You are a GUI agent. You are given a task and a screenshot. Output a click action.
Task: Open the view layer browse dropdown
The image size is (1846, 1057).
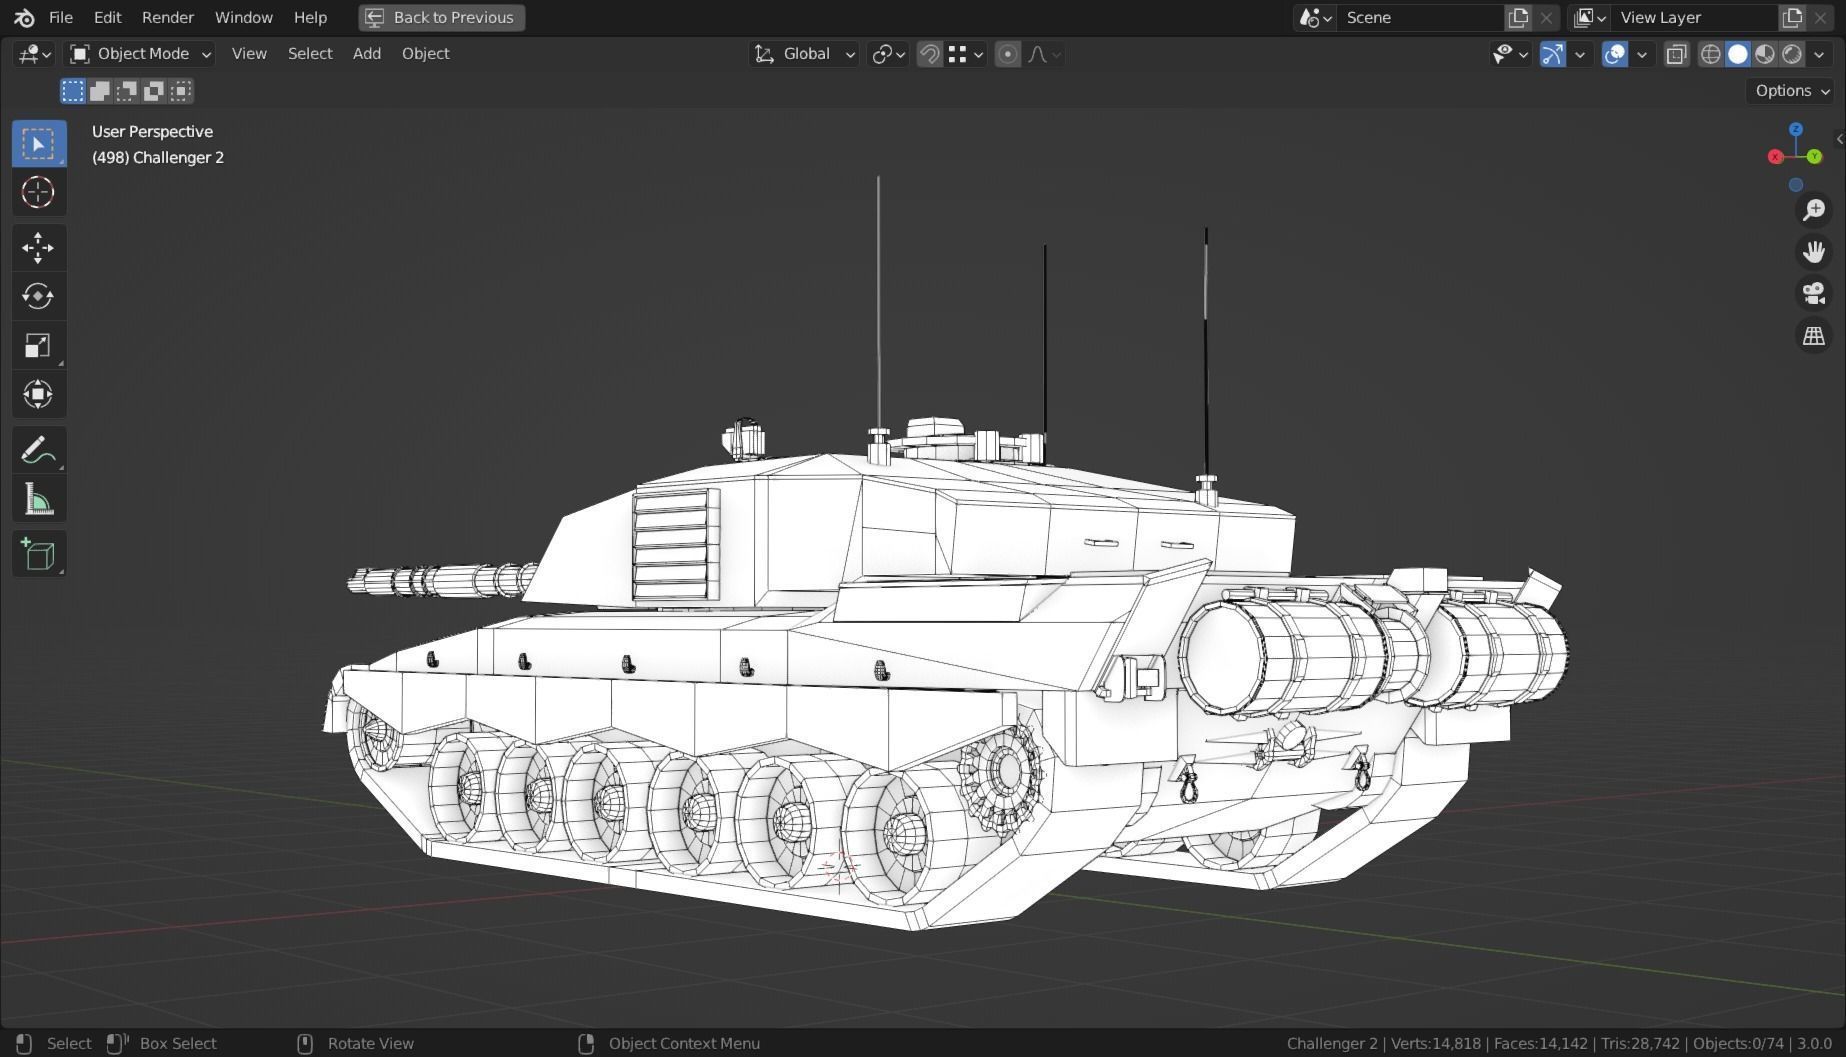1589,17
